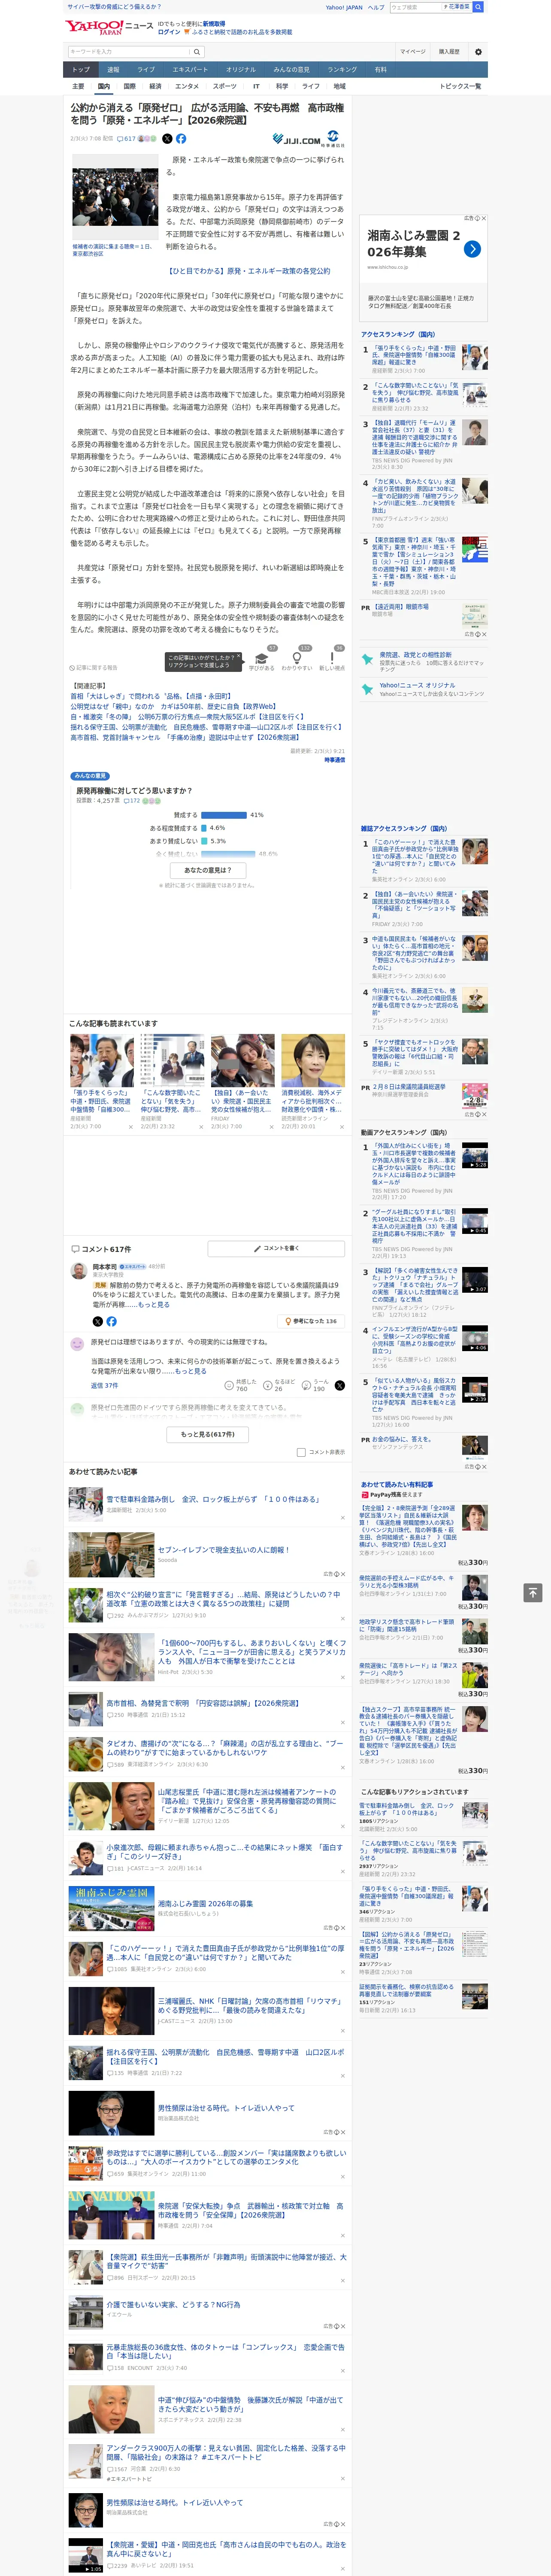Open 高市首相、為替発言で釈明 article
The height and width of the screenshot is (2576, 551).
[x=203, y=1703]
